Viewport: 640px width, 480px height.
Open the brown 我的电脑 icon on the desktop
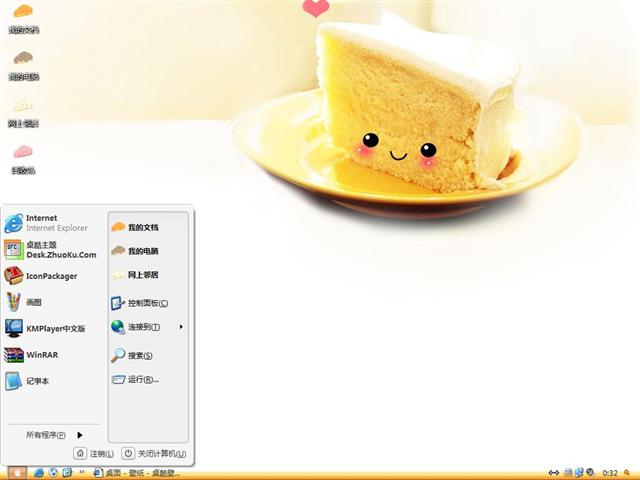[23, 65]
